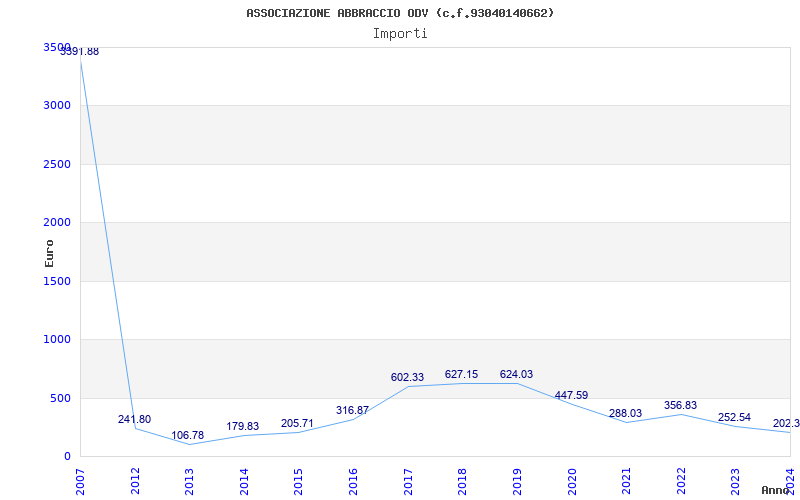Select the 106.78 data label
This screenshot has width=800, height=500.
tap(187, 435)
